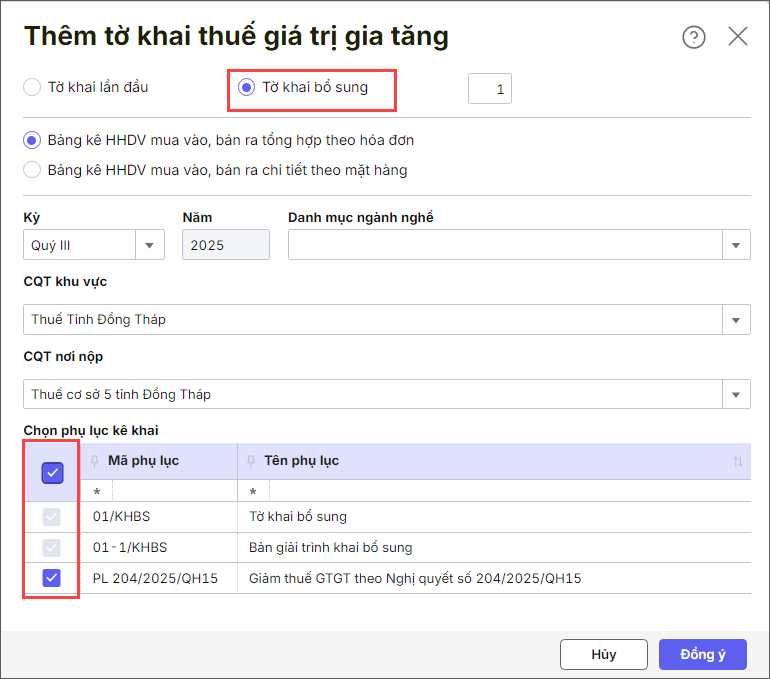Click the supplementary declaration number field
This screenshot has width=770, height=679.
point(490,89)
